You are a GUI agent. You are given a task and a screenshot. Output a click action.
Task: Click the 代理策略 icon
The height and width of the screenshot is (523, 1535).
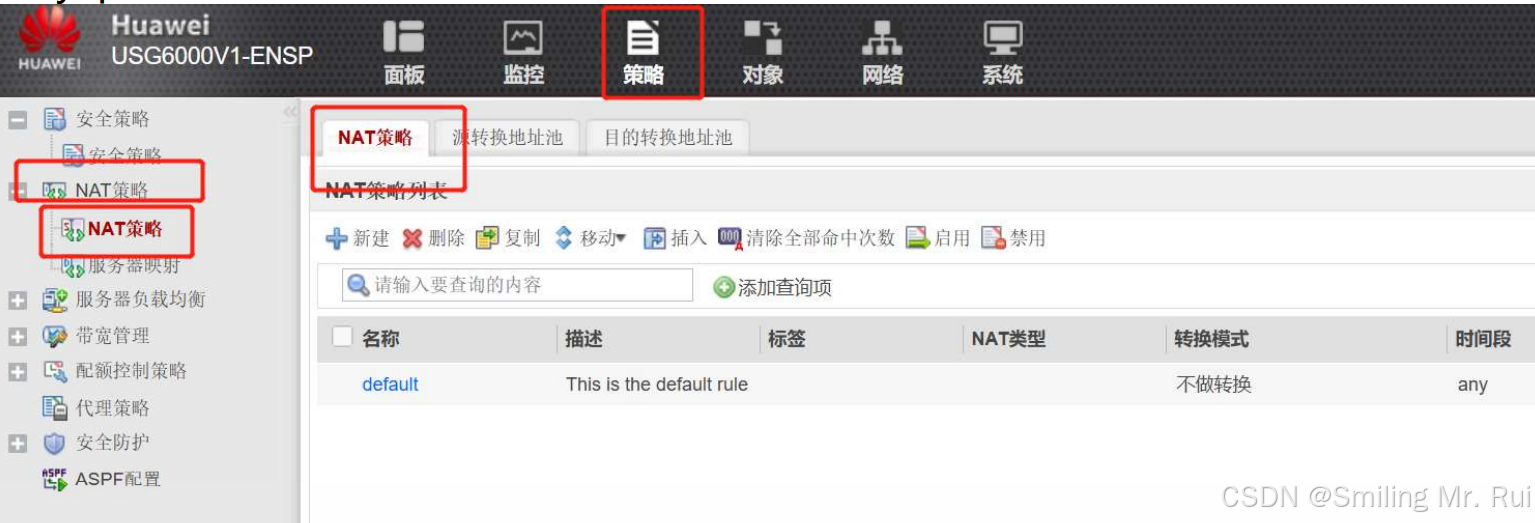pyautogui.click(x=54, y=408)
